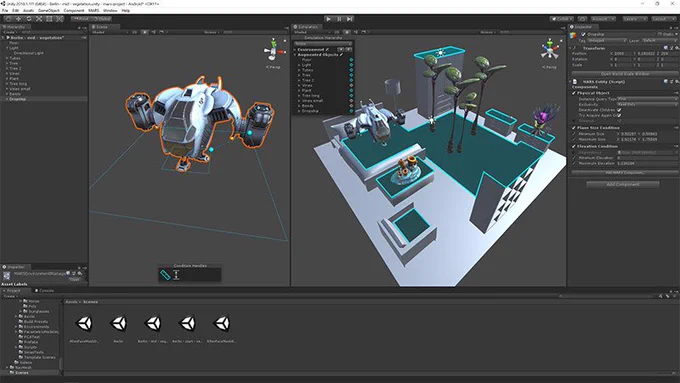Toggle the Physical Object component checkbox

[574, 93]
